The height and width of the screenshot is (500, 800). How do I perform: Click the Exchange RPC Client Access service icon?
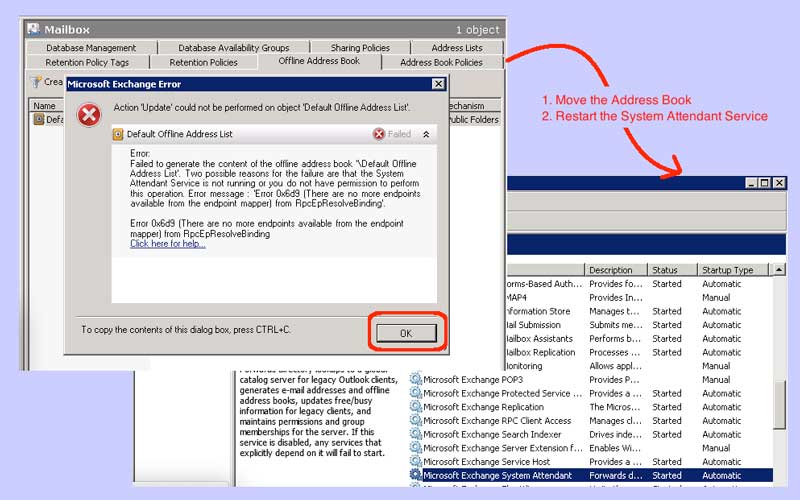point(416,420)
